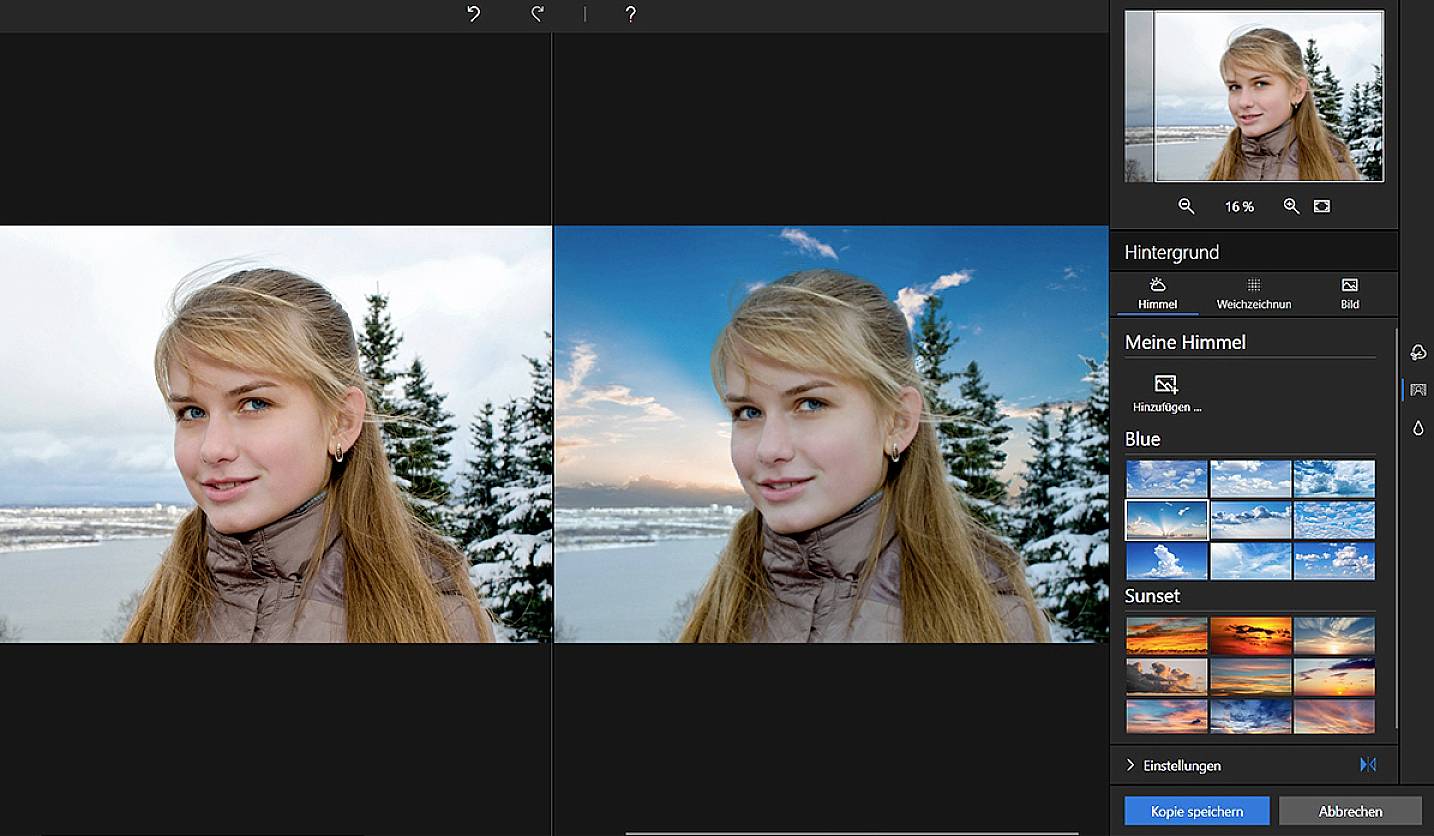
Task: Open Help via the question mark icon
Action: point(630,14)
